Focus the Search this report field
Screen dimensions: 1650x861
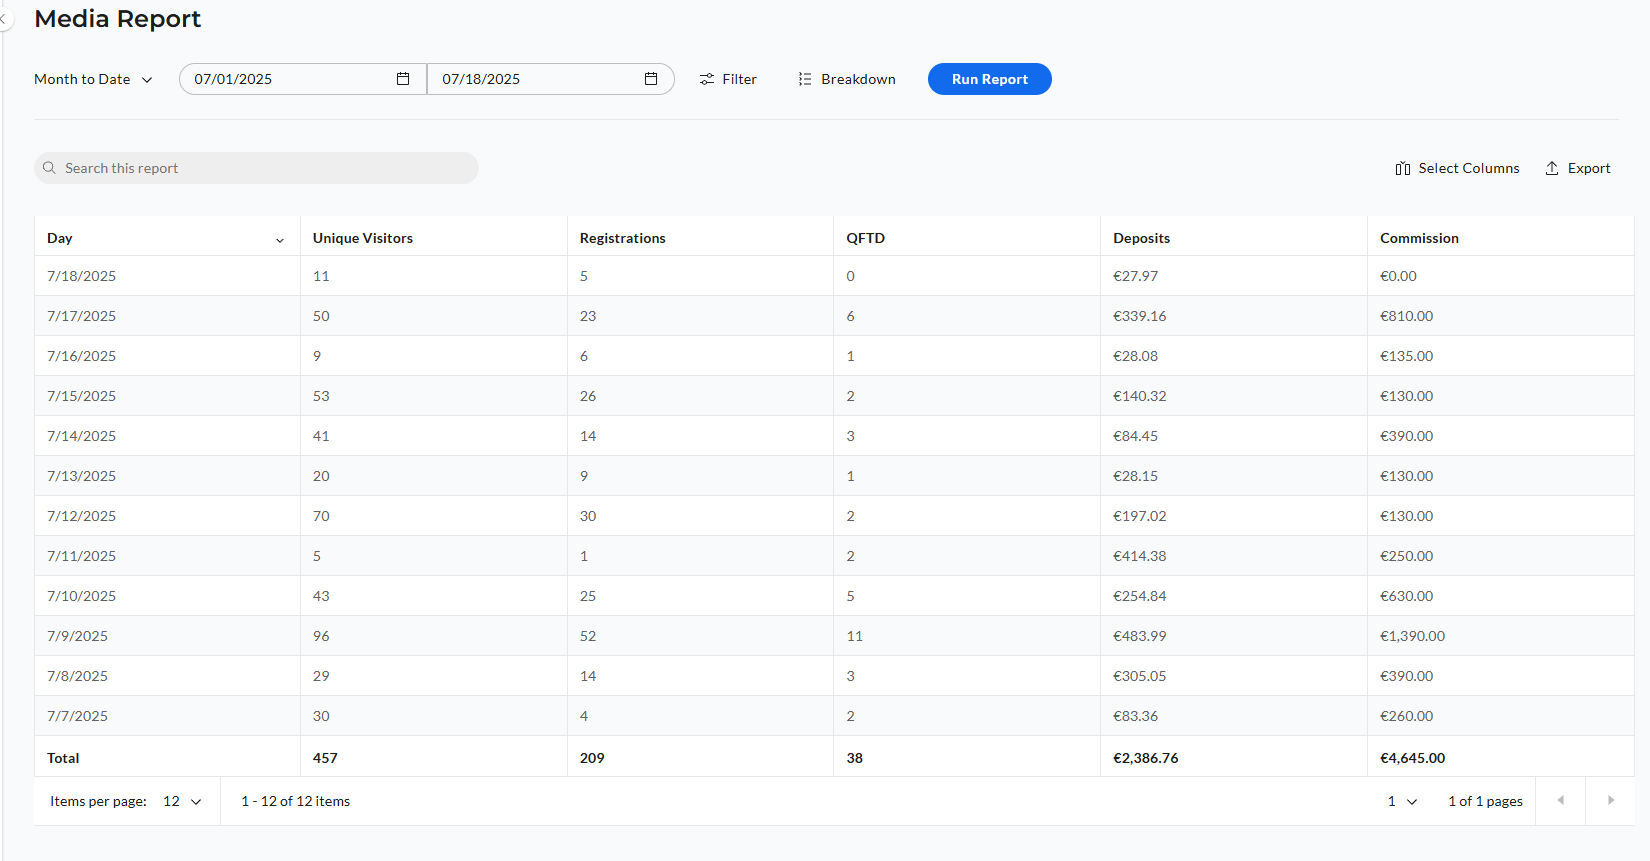tap(256, 168)
